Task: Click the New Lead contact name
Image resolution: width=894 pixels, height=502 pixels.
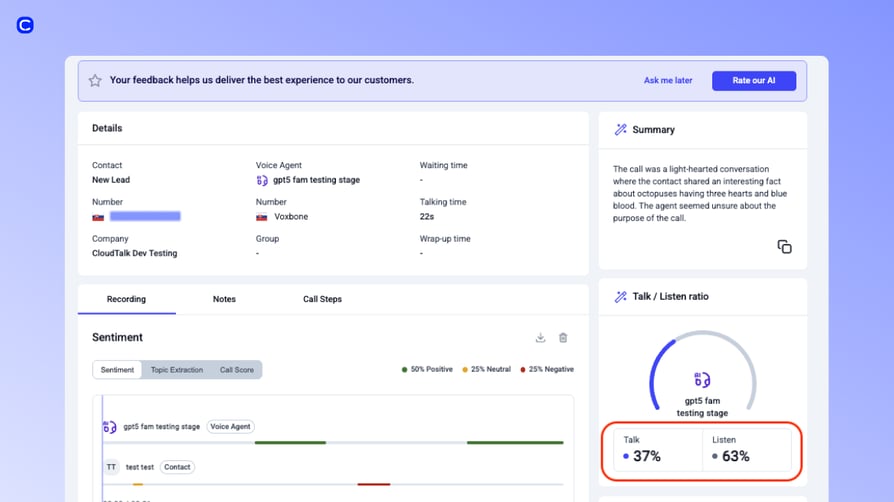Action: [x=111, y=180]
